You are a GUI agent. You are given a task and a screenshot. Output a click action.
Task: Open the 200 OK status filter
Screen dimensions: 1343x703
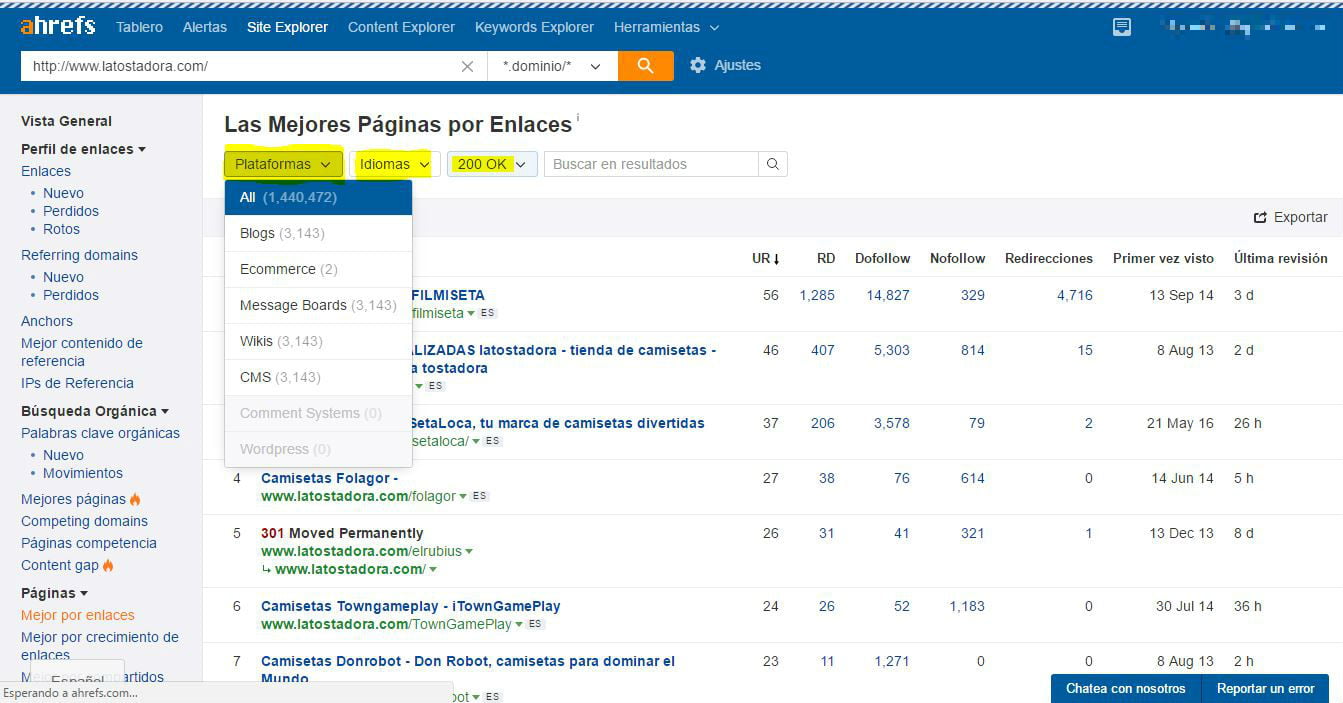[x=492, y=164]
